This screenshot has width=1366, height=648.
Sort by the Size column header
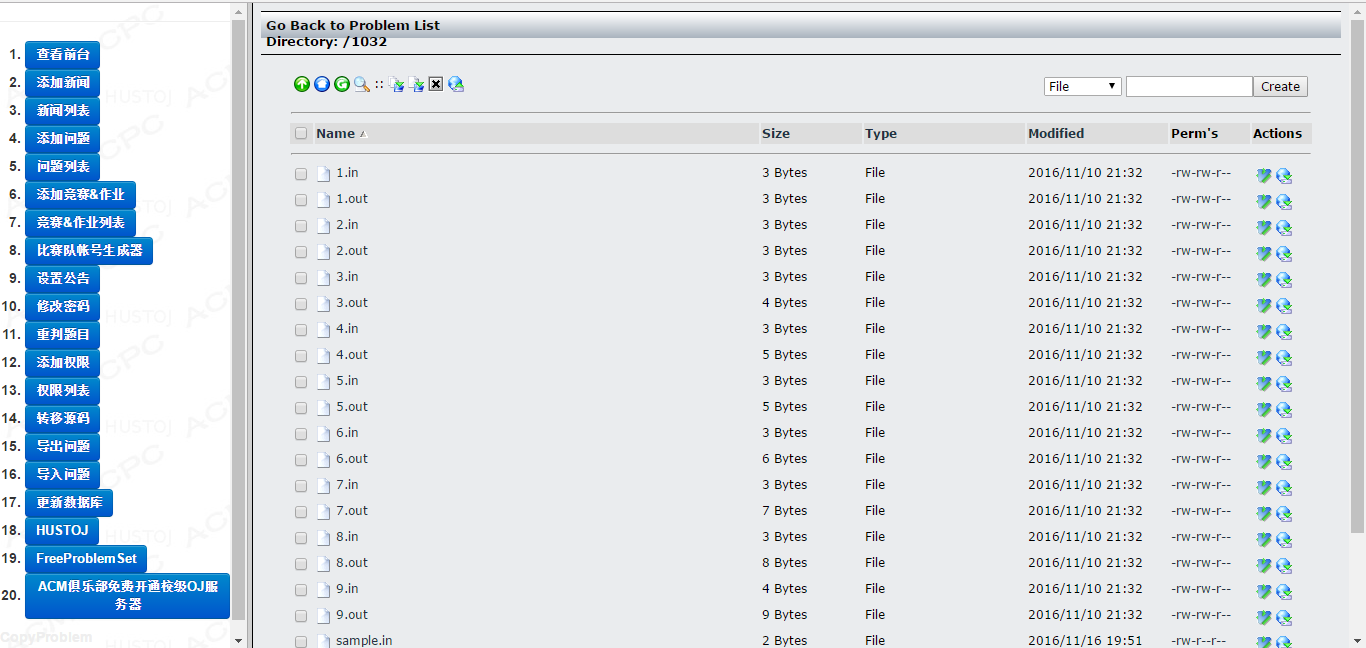[776, 133]
